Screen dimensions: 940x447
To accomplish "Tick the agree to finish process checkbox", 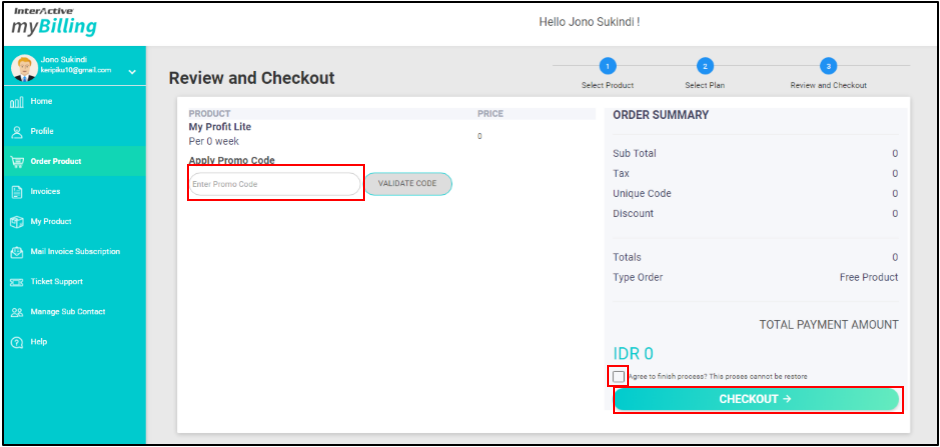I will pos(619,376).
